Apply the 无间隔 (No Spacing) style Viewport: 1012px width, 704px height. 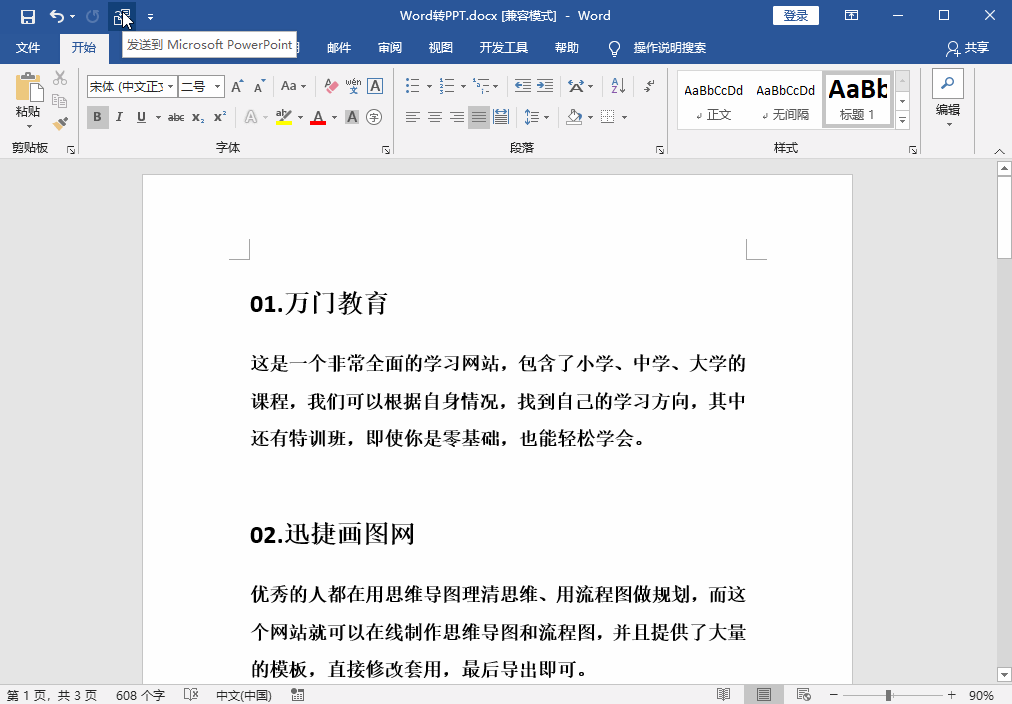coord(785,99)
